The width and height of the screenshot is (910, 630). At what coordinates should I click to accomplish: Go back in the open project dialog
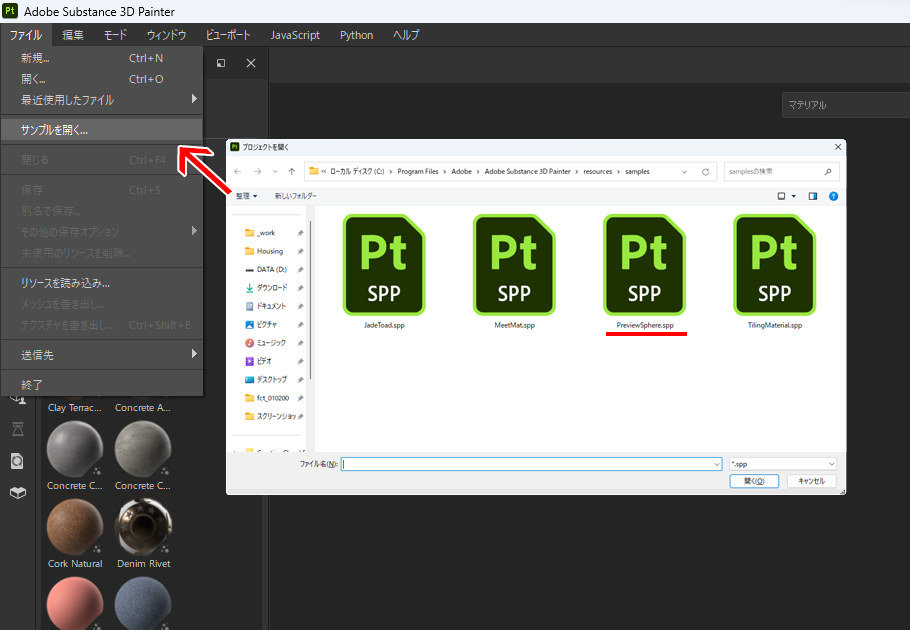[x=237, y=172]
